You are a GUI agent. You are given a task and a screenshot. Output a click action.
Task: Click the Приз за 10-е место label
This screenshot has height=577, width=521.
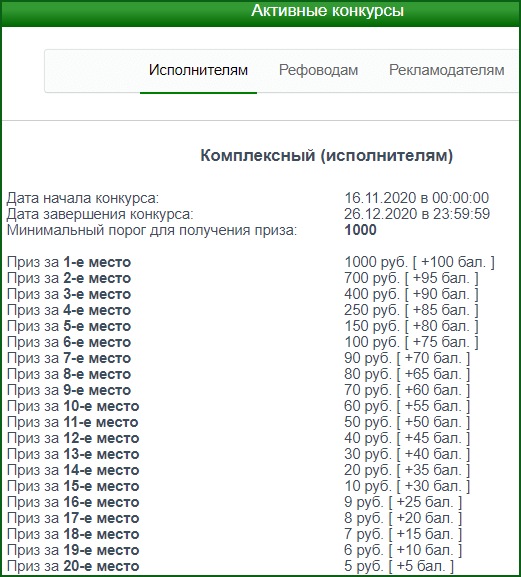pos(73,406)
